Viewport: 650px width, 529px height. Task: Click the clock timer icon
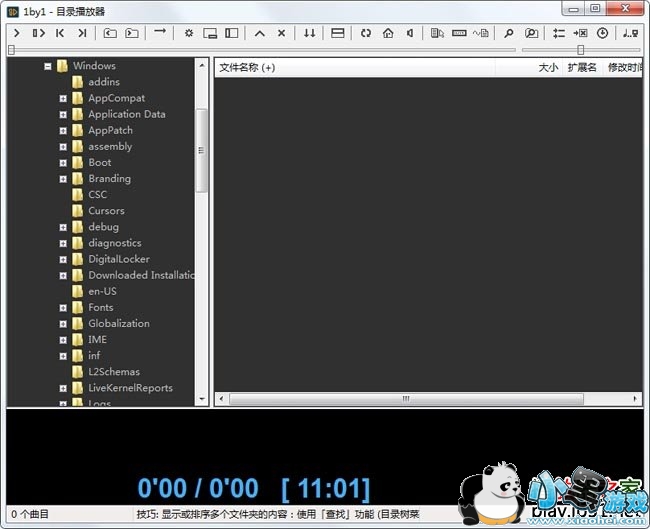coord(602,33)
